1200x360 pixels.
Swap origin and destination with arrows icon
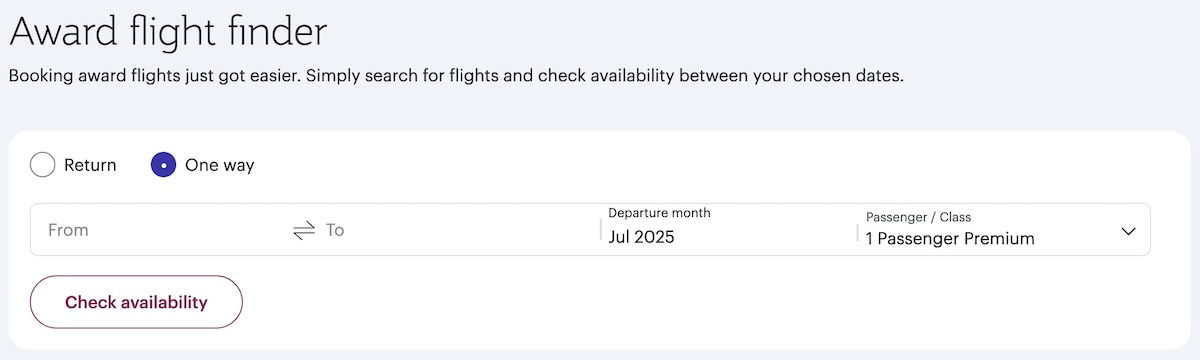304,231
